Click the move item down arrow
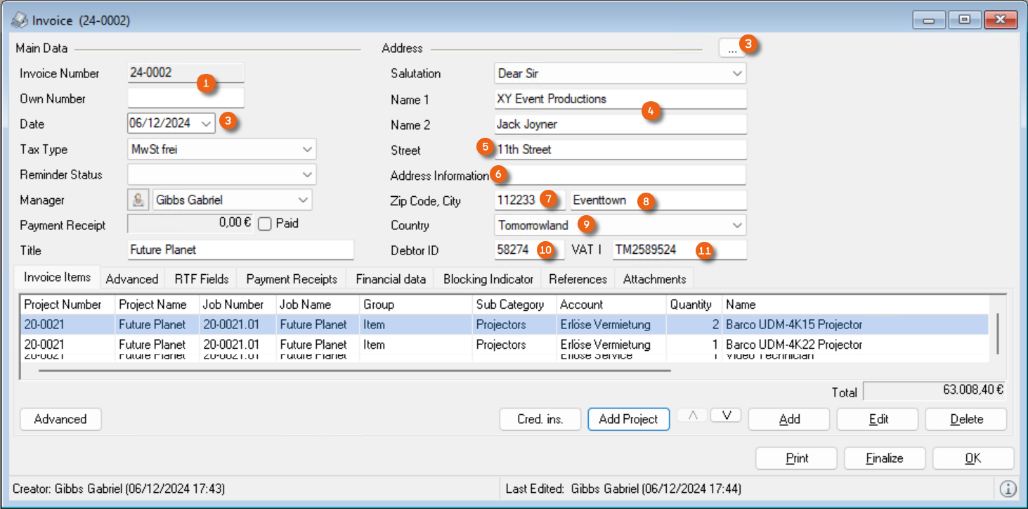This screenshot has height=509, width=1028. pyautogui.click(x=725, y=416)
